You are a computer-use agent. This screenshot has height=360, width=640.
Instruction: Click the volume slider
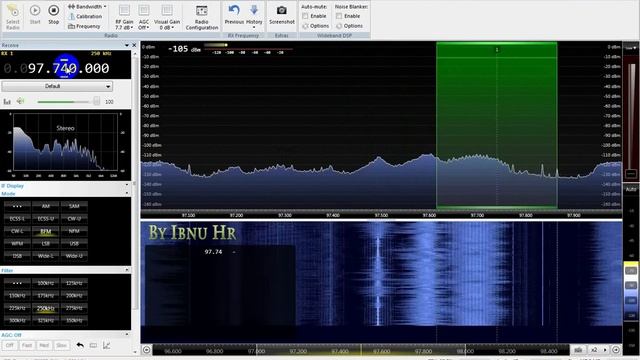pos(68,101)
